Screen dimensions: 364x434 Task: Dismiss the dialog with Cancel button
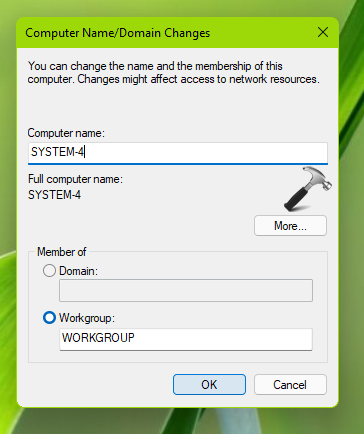(290, 384)
